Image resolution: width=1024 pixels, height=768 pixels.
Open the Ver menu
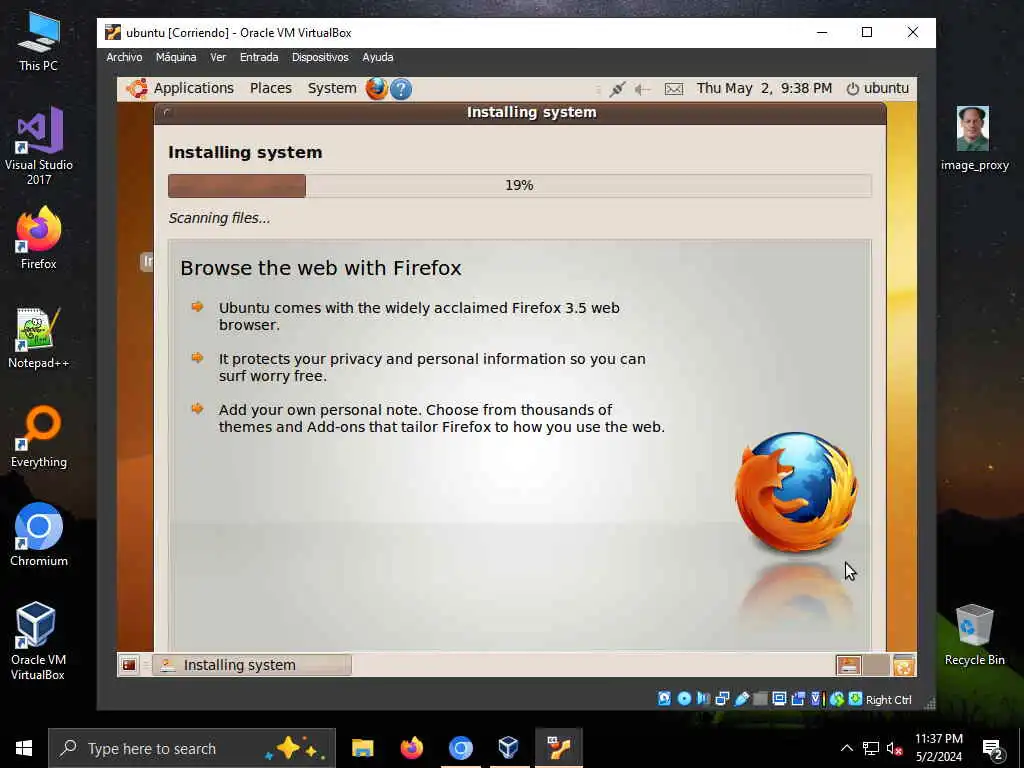tap(218, 57)
